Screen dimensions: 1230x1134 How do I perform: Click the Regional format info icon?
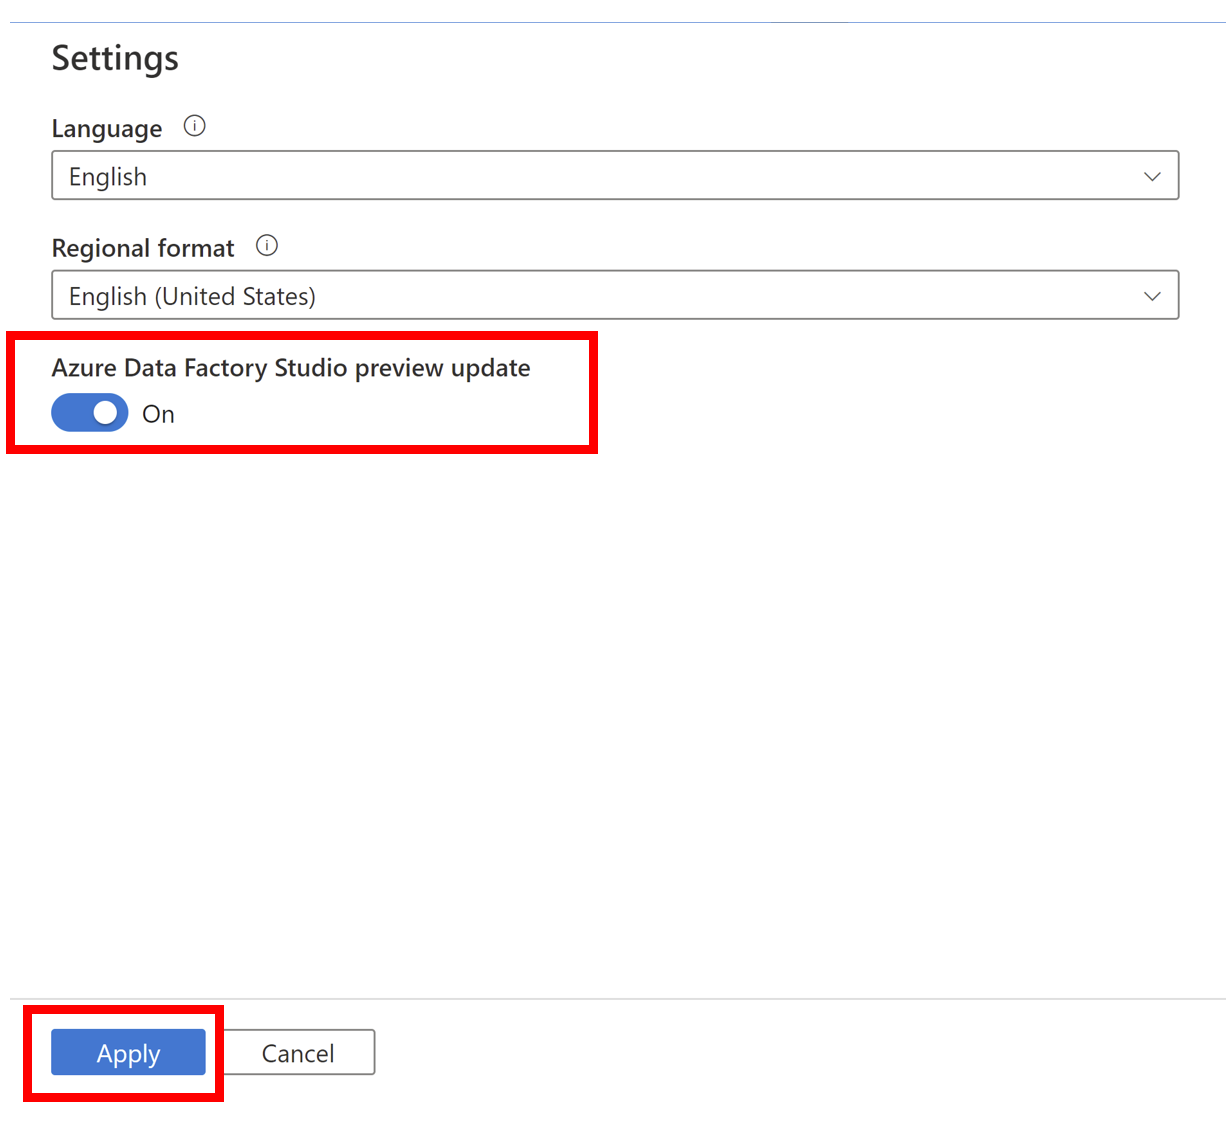tap(267, 246)
